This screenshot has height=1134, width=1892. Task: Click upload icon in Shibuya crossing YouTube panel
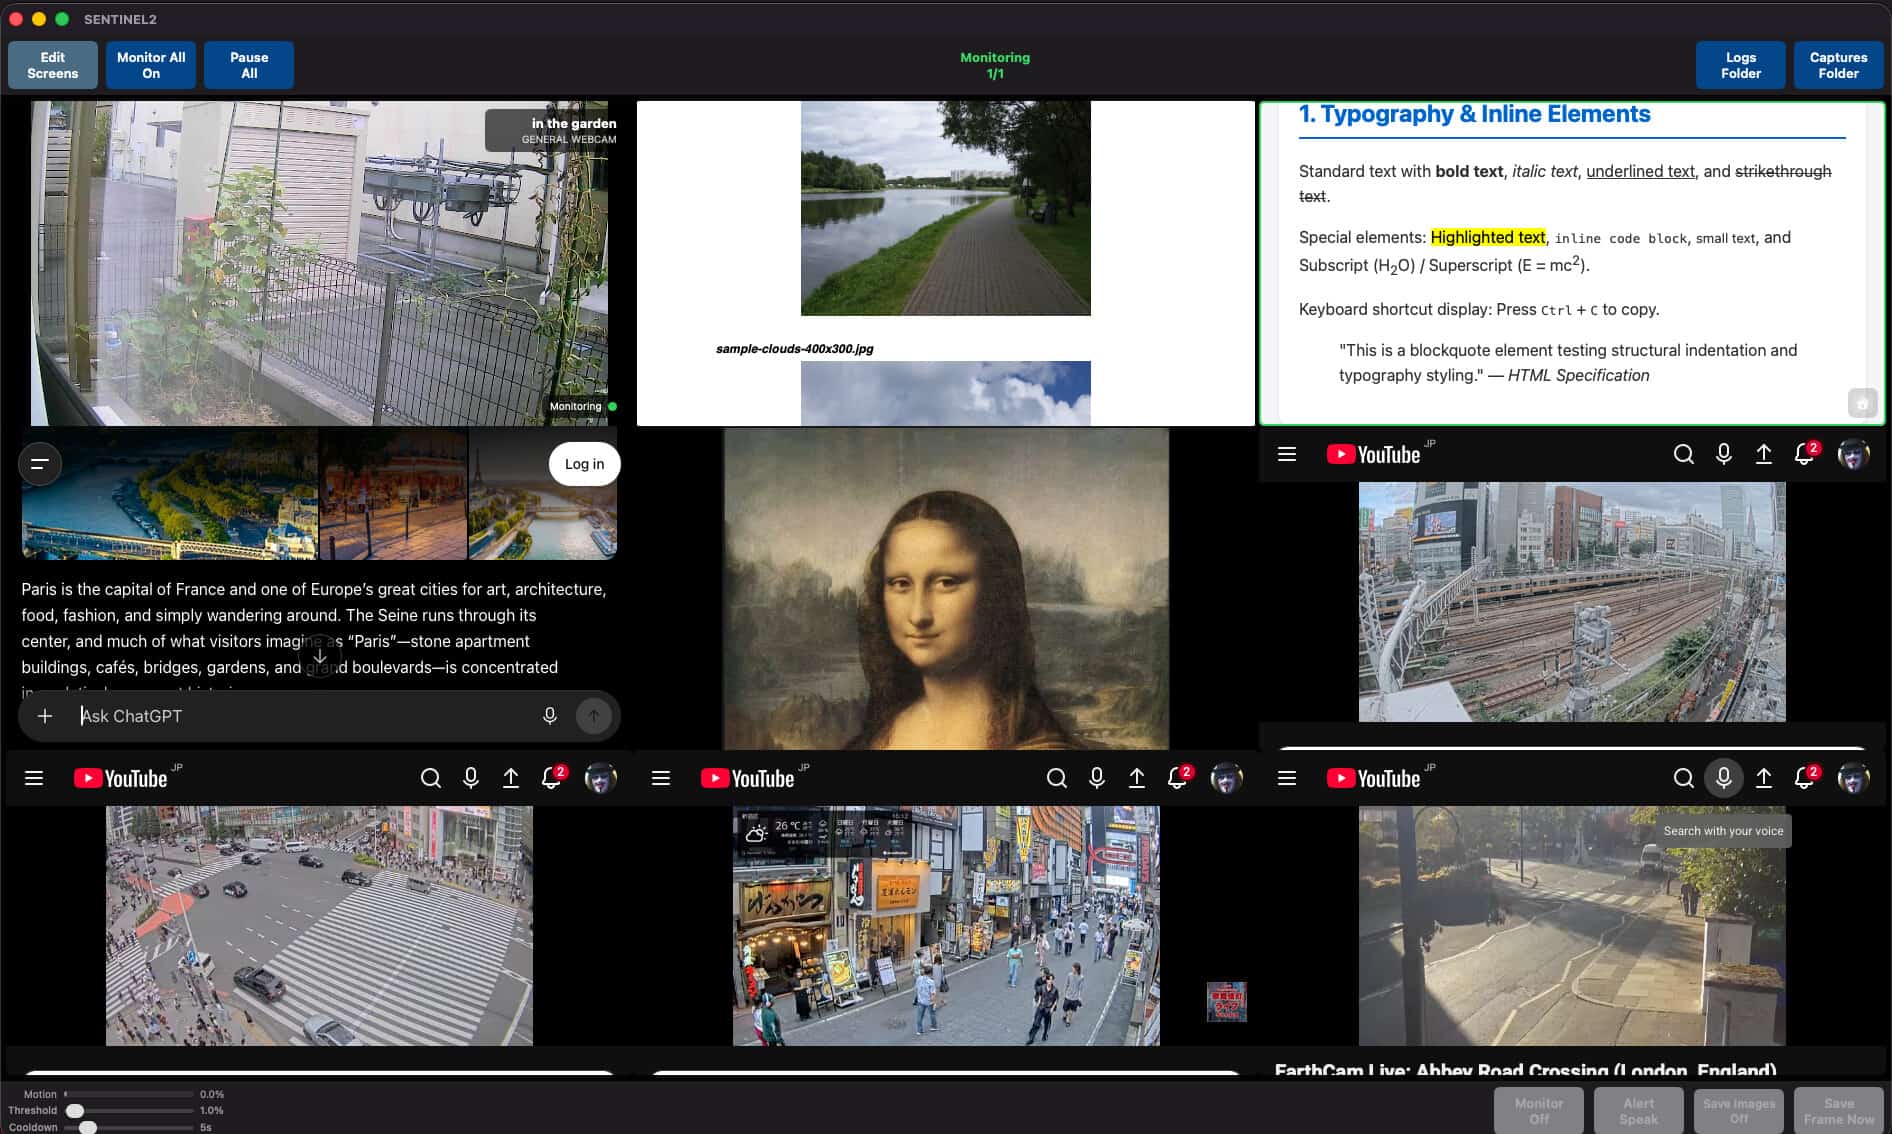tap(511, 778)
